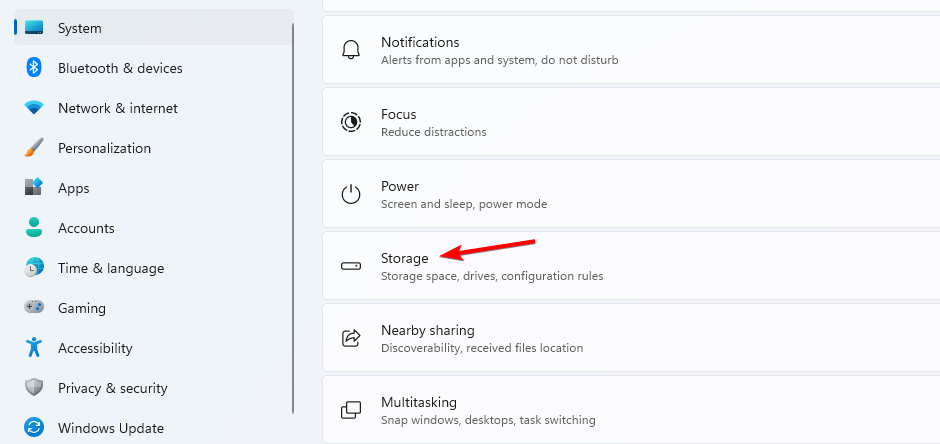Click the Windows Update sync icon
Screen dimensions: 940x444
coord(34,428)
